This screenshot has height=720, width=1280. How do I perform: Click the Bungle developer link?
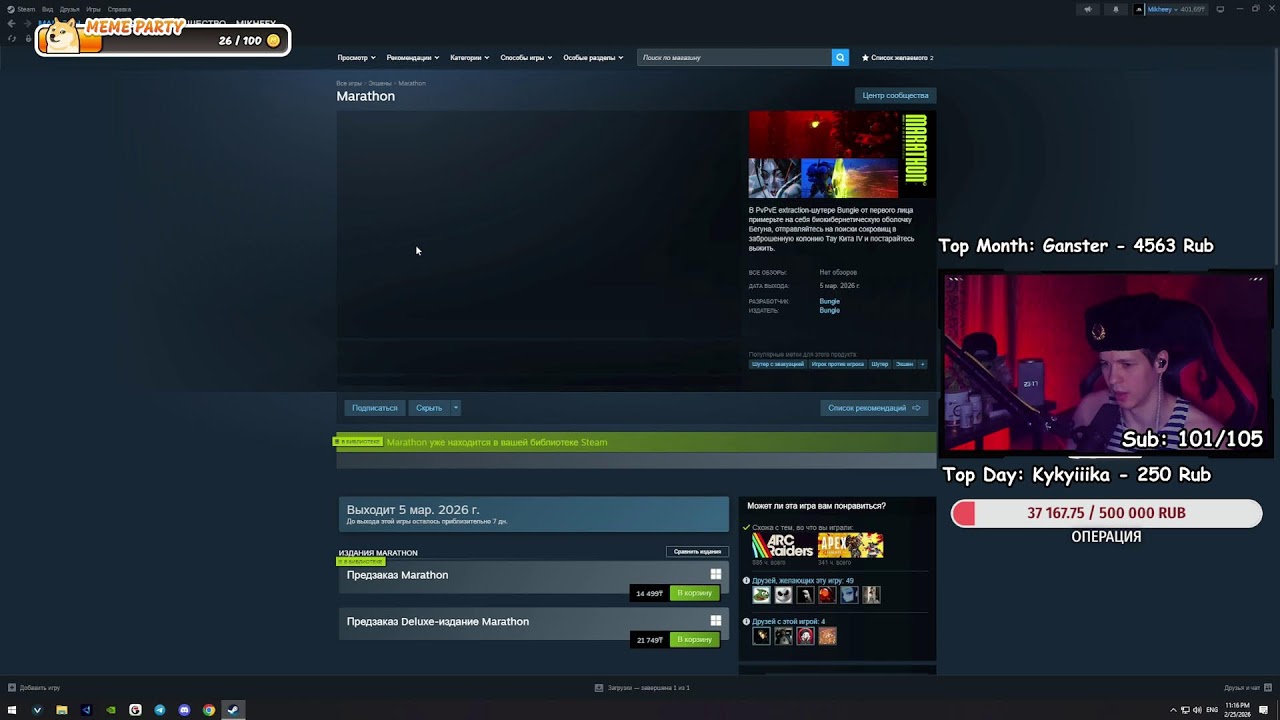point(830,301)
